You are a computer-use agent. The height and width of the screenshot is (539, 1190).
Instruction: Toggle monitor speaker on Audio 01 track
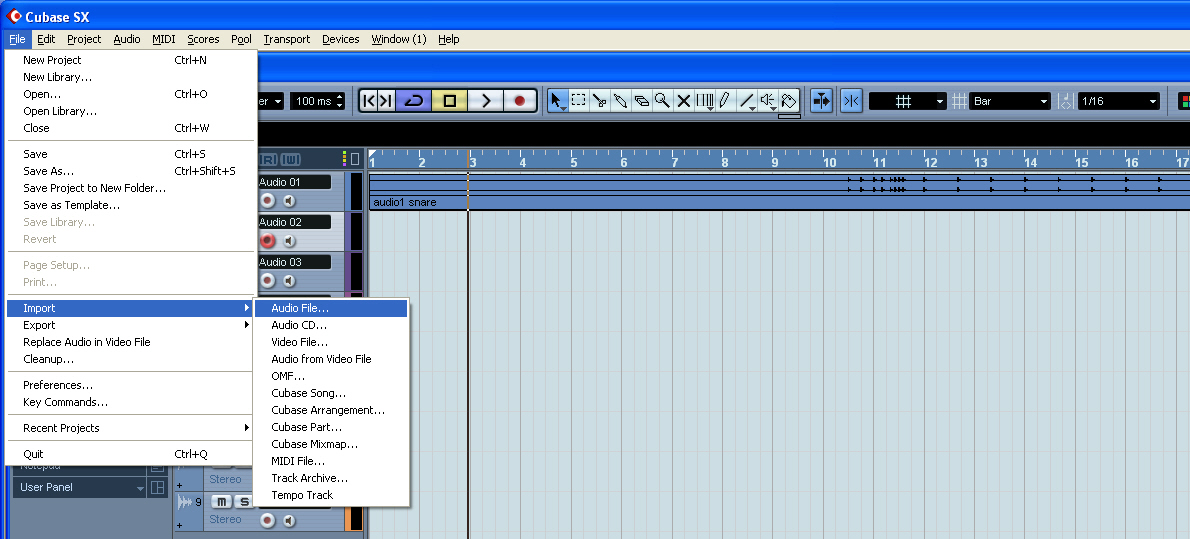point(288,201)
